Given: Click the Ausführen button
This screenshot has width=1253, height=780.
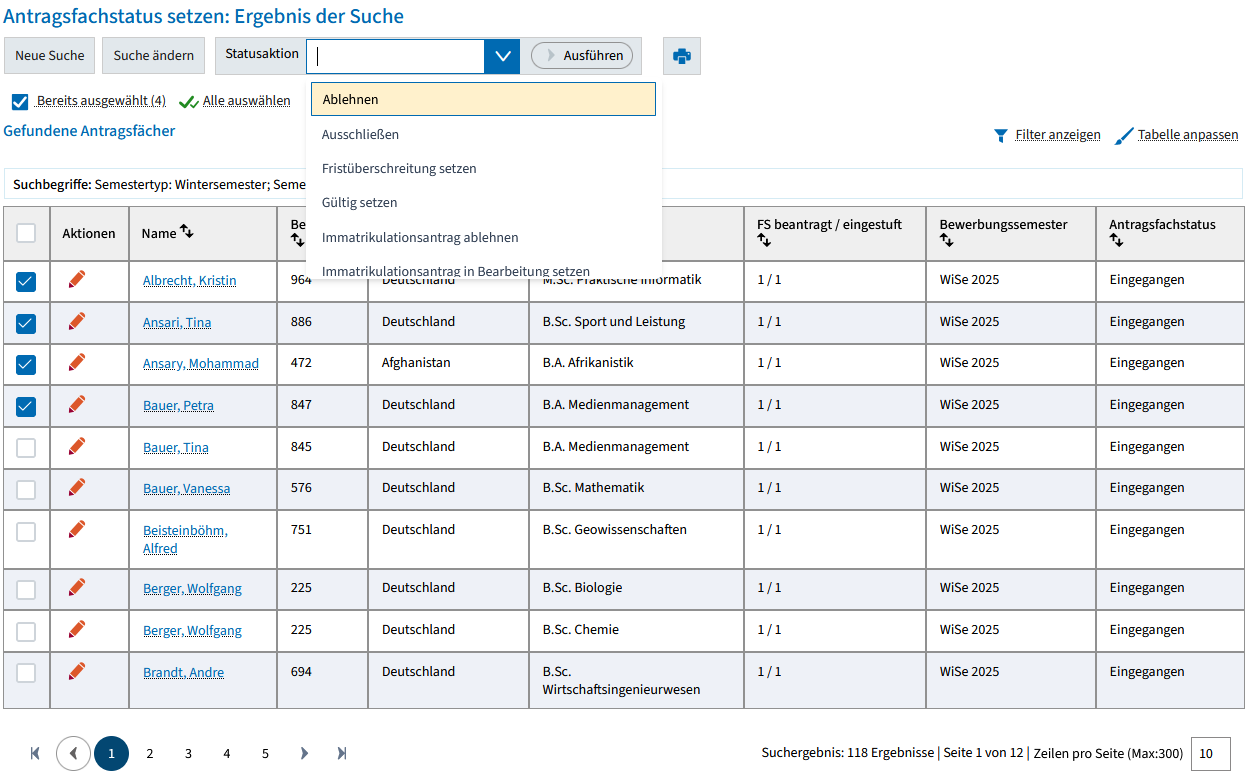Looking at the screenshot, I should pyautogui.click(x=582, y=56).
